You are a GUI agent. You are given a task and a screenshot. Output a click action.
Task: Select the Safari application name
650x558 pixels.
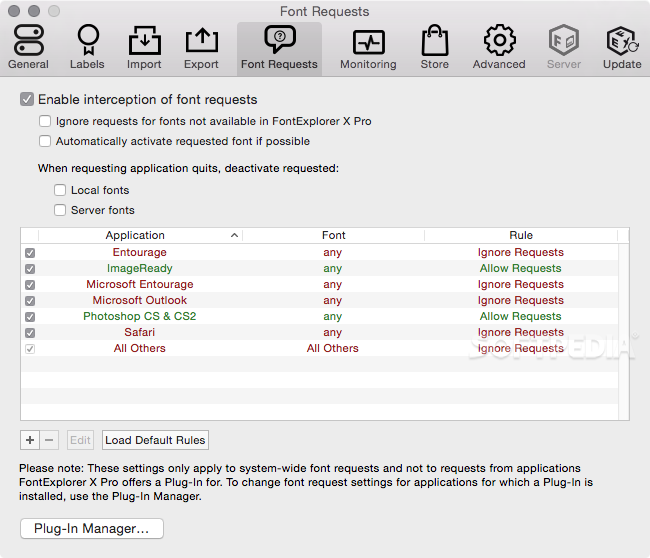[x=140, y=332]
